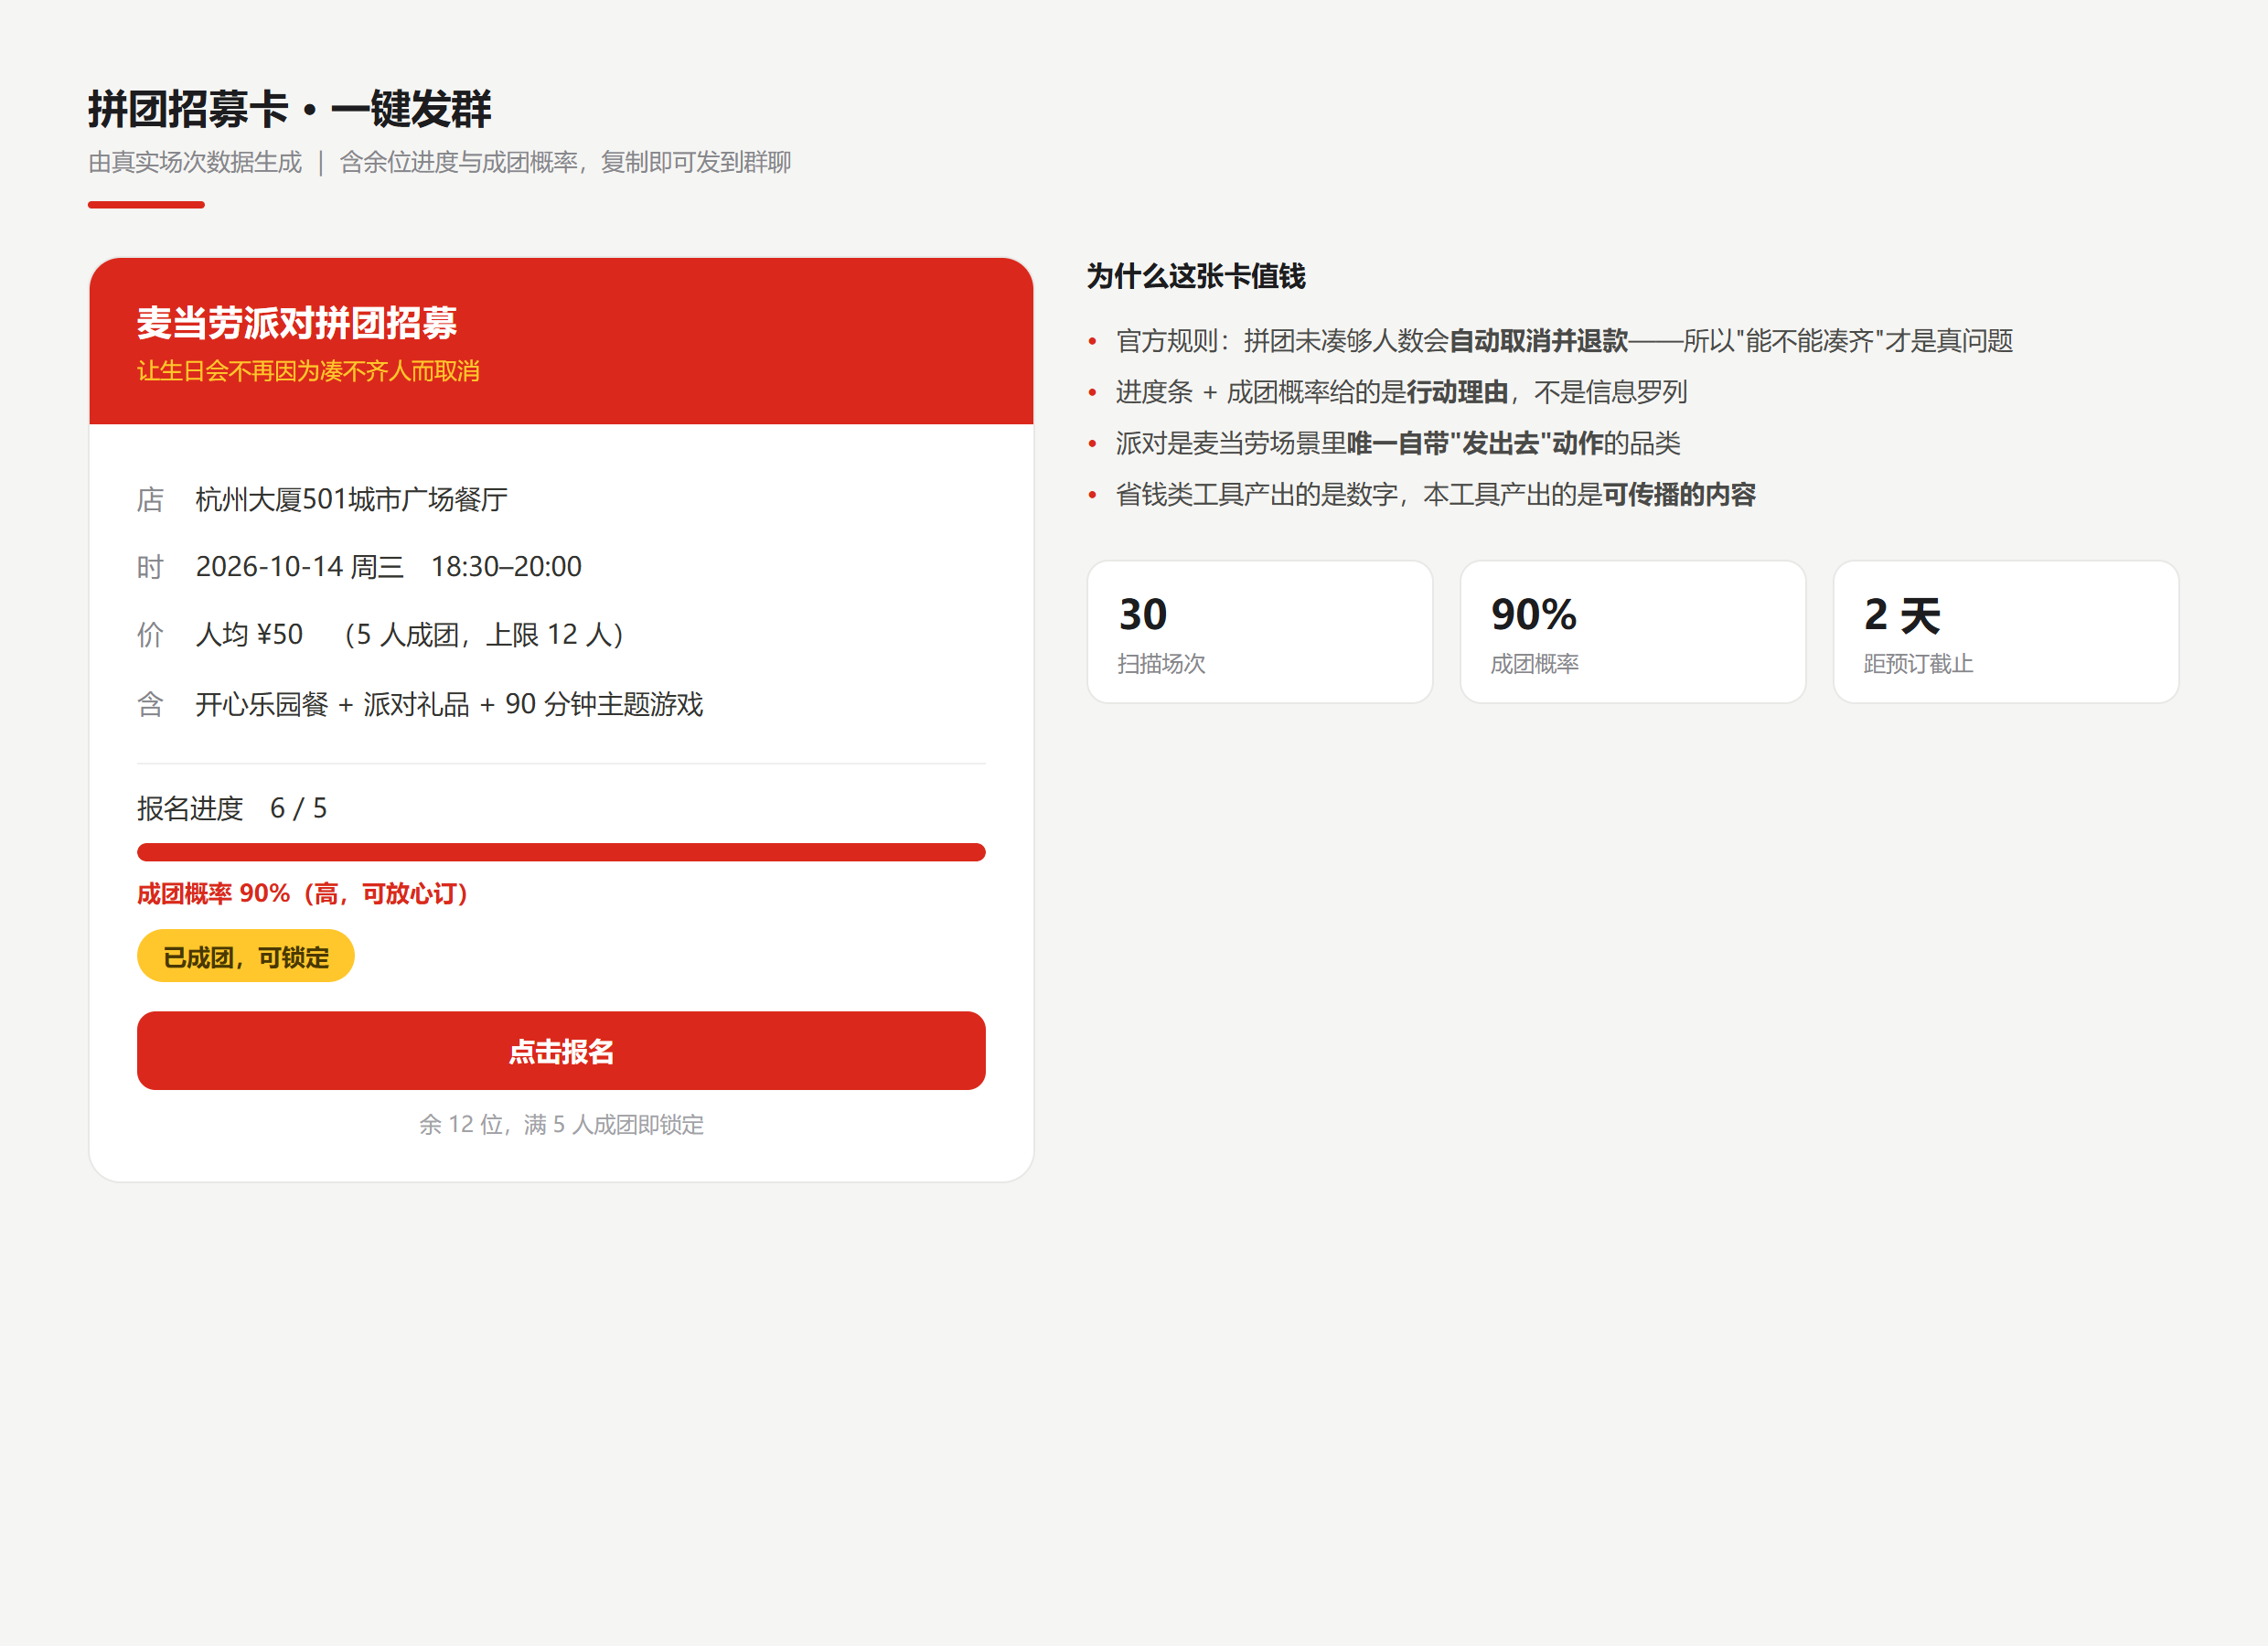2268x1646 pixels.
Task: Select the 拼团招募卡 · 一键发群 page title
Action: [x=290, y=109]
